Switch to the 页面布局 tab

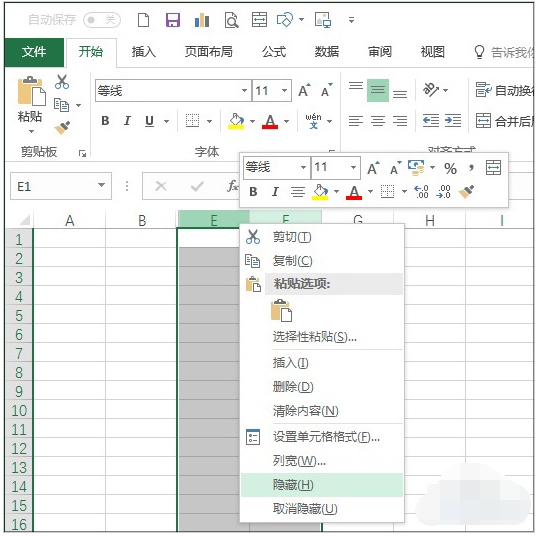pos(209,52)
